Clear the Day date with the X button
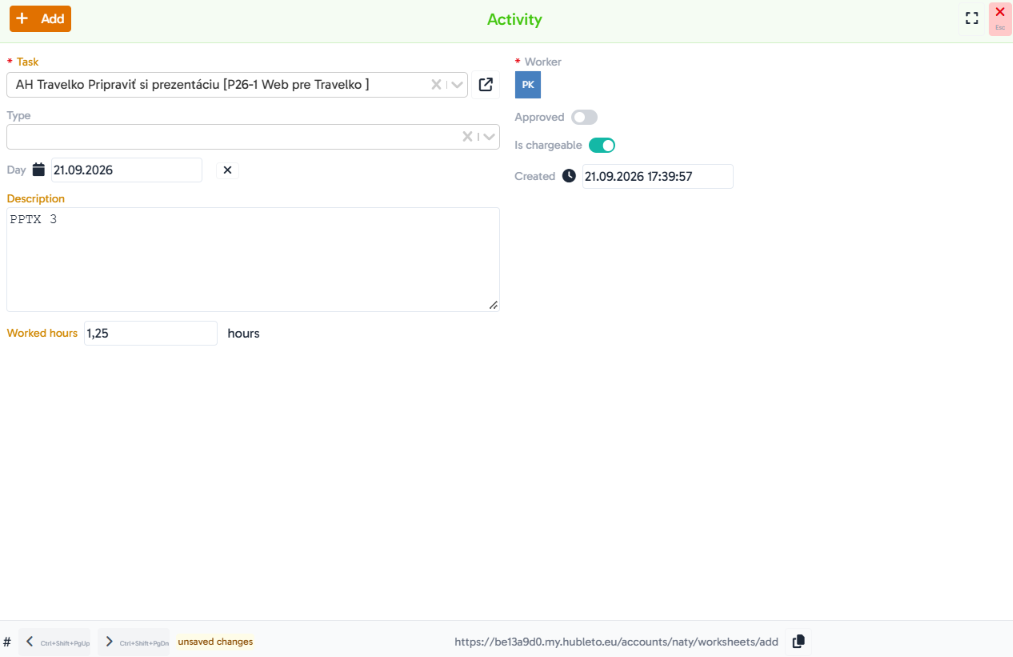 pyautogui.click(x=227, y=170)
